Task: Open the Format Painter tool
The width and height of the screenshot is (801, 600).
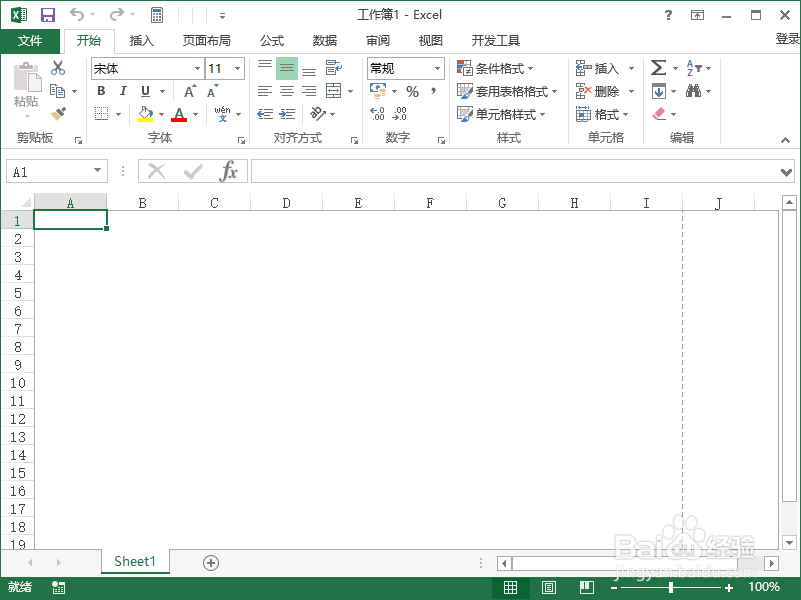Action: click(57, 115)
